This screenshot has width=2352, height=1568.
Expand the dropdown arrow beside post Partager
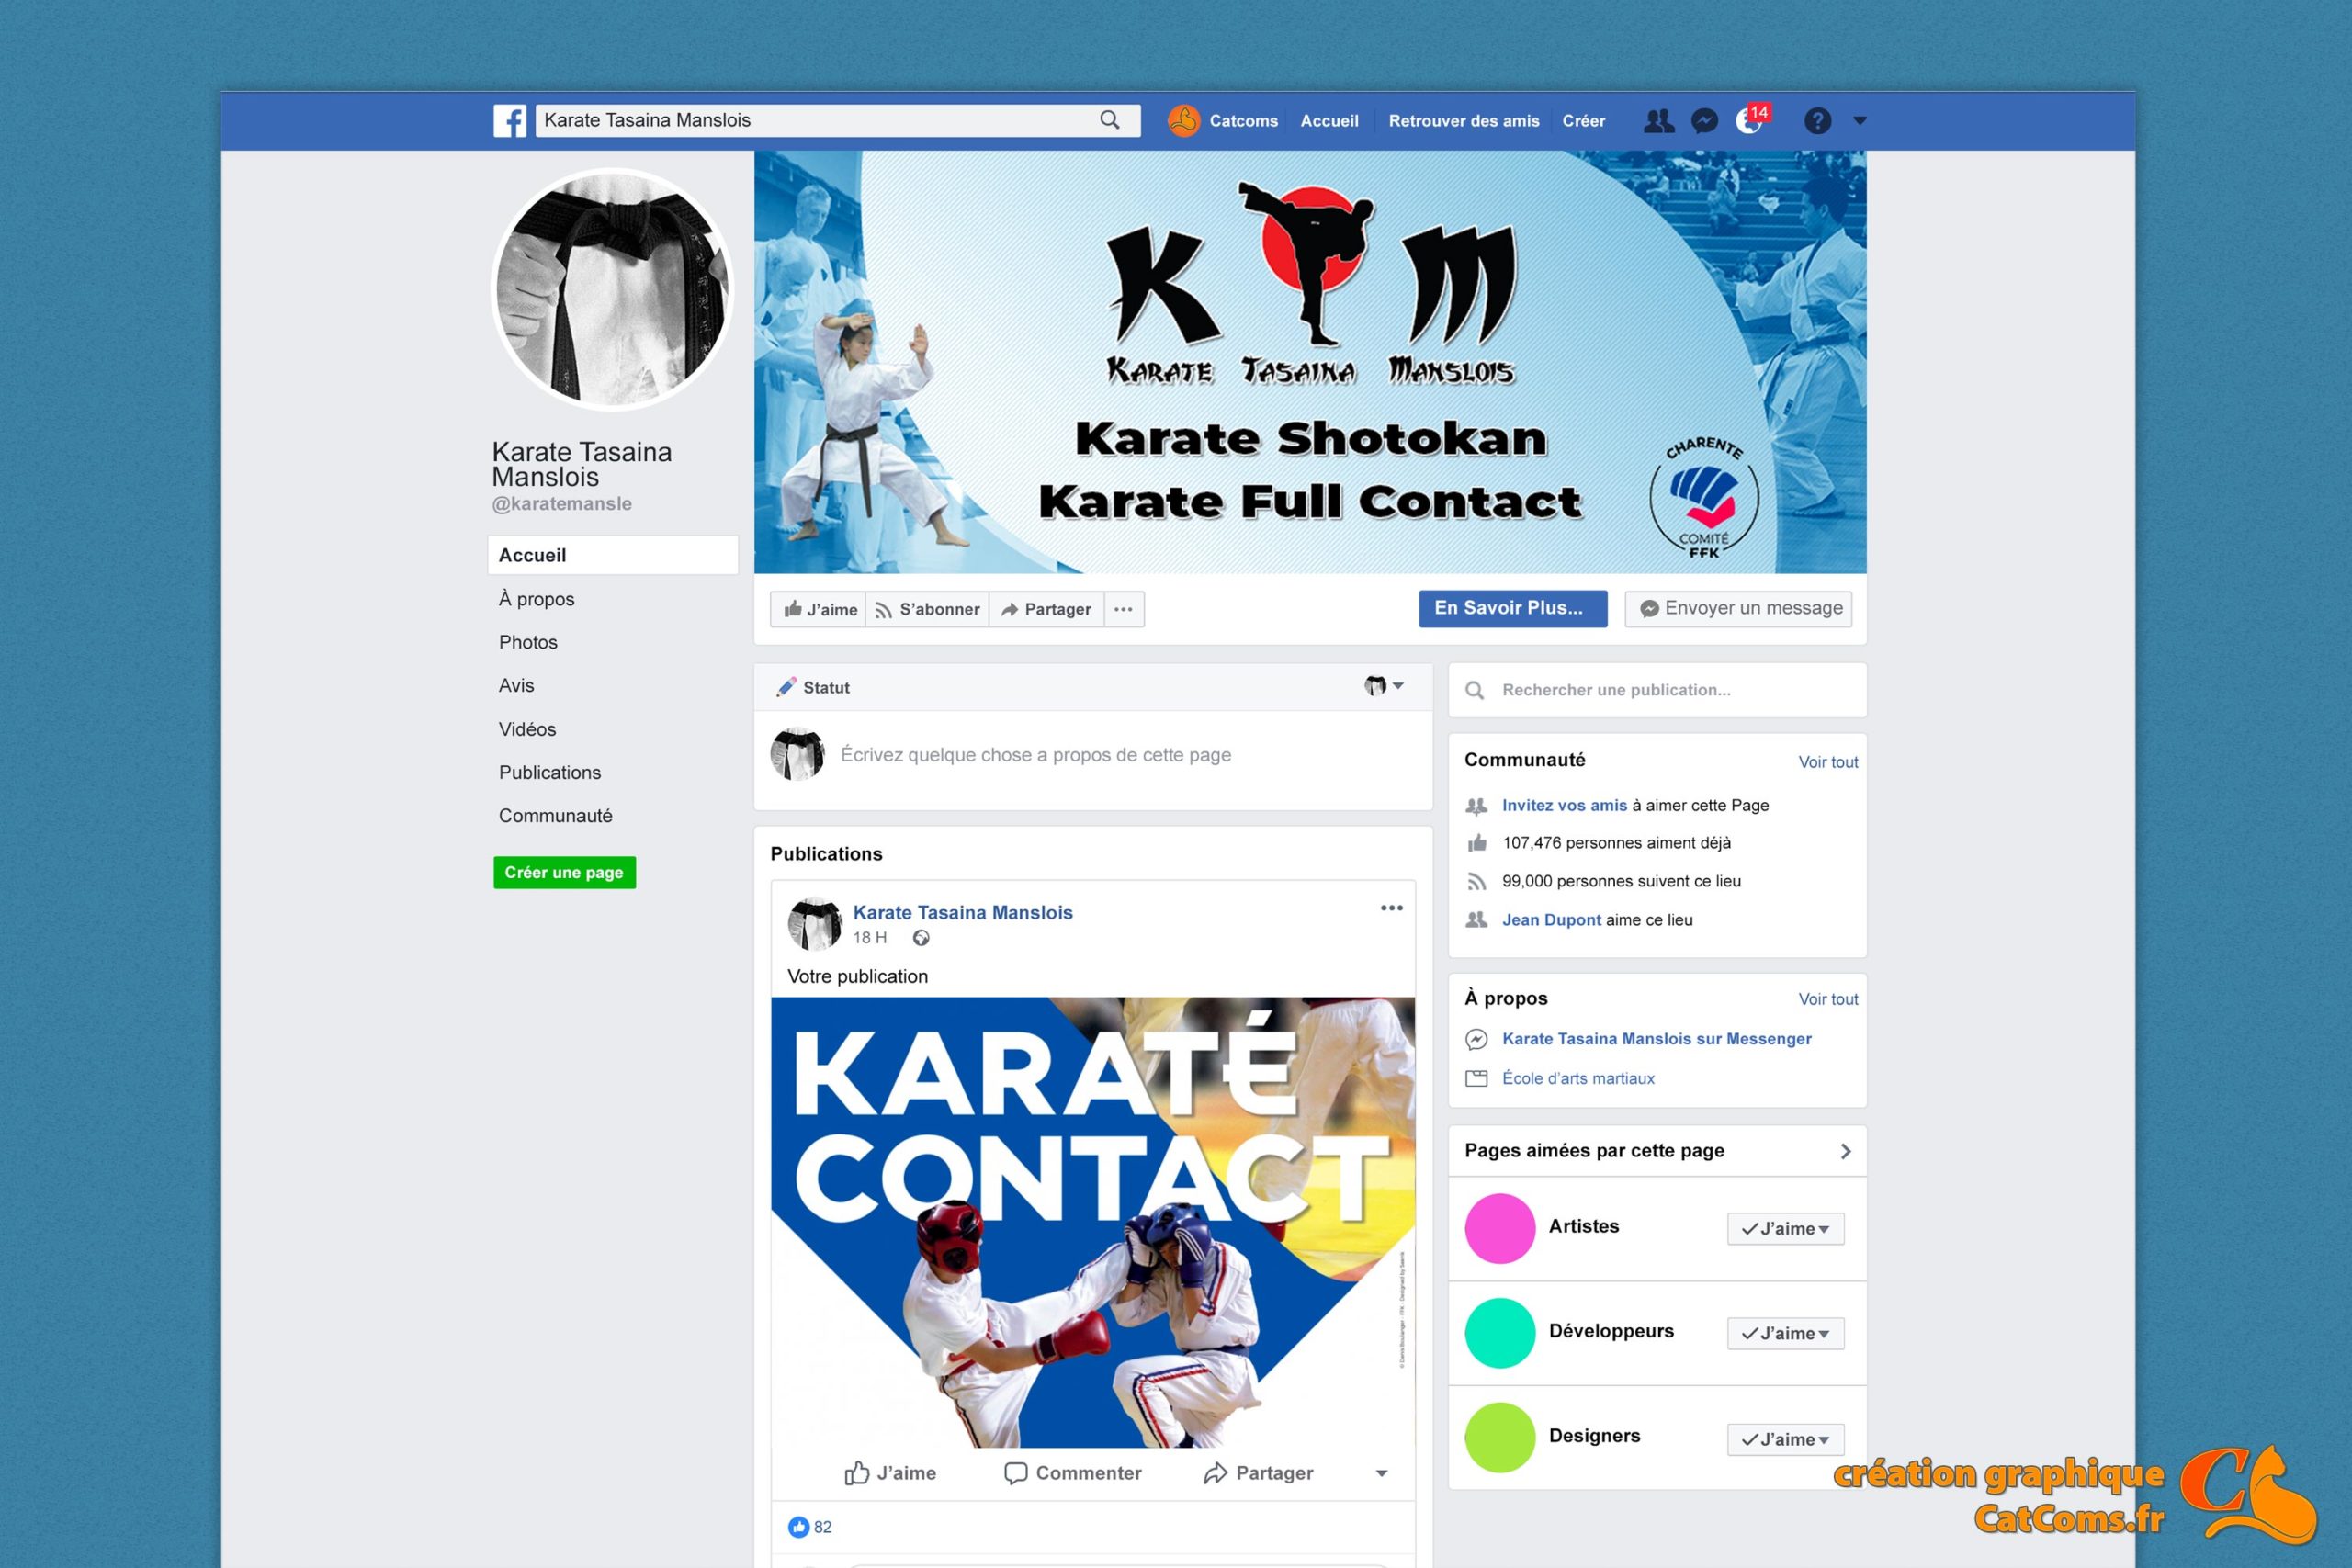coord(1381,1473)
